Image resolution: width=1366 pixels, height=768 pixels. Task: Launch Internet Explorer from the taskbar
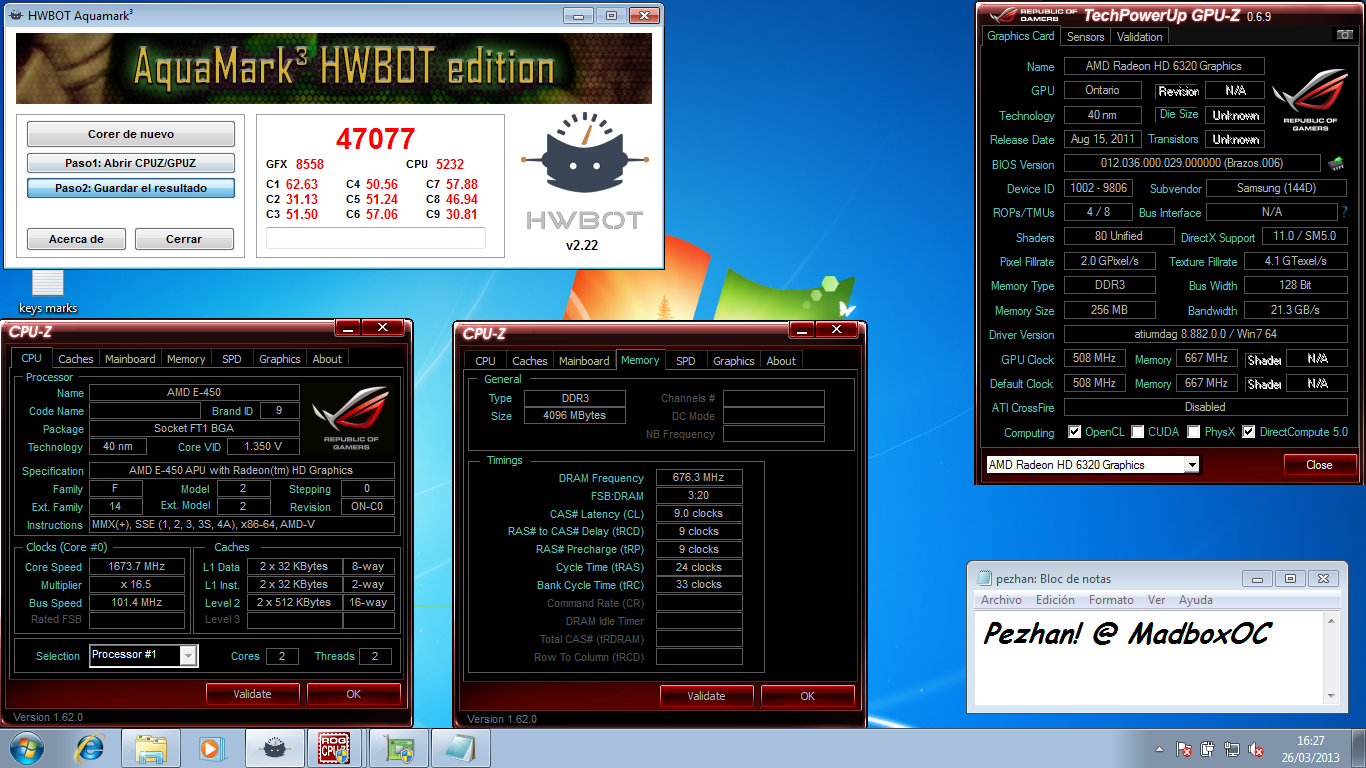pos(89,748)
